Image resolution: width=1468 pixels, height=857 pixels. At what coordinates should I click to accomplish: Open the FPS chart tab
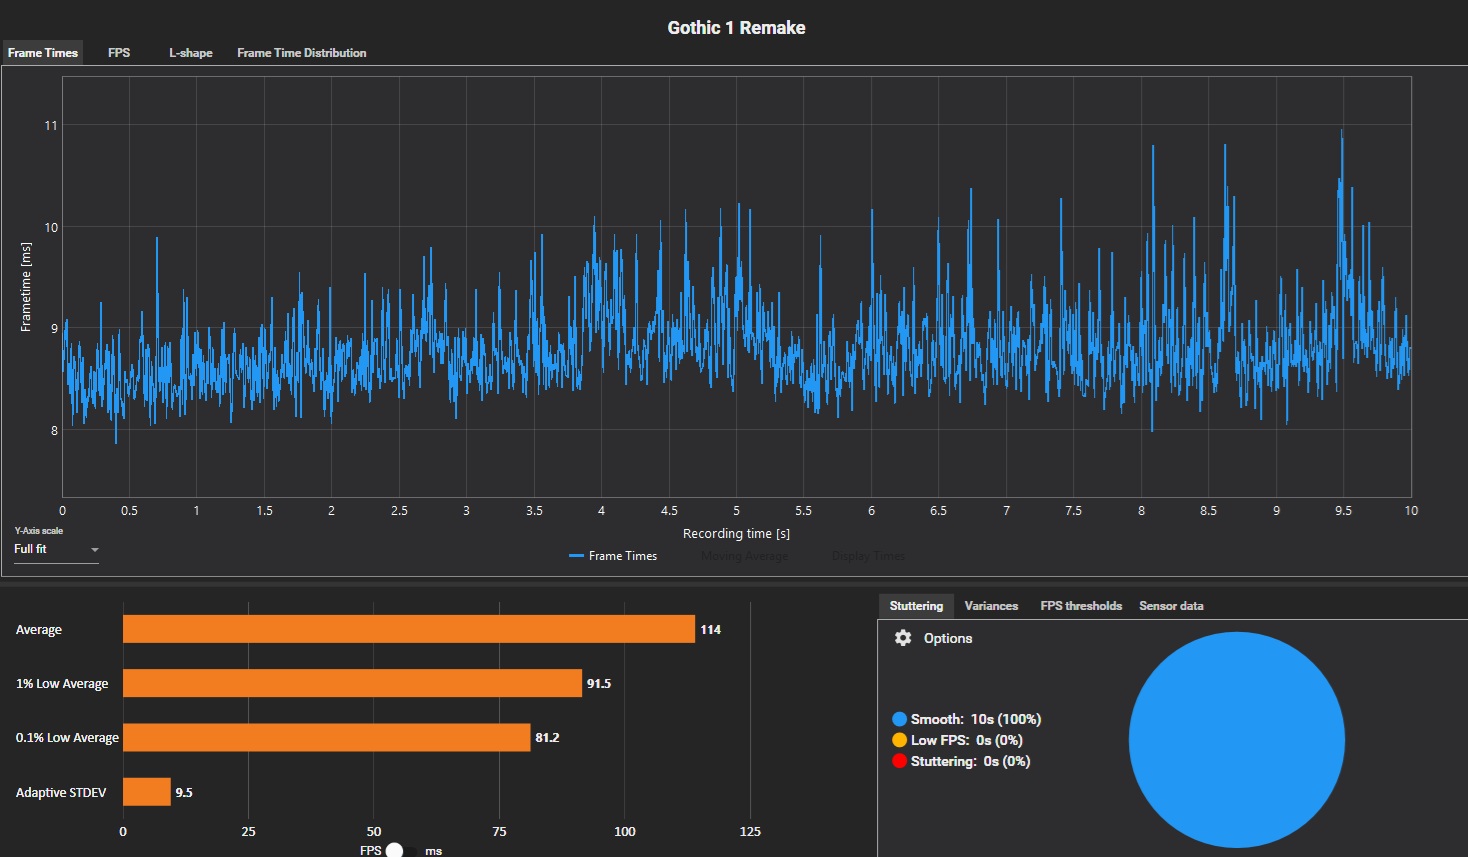[x=119, y=53]
